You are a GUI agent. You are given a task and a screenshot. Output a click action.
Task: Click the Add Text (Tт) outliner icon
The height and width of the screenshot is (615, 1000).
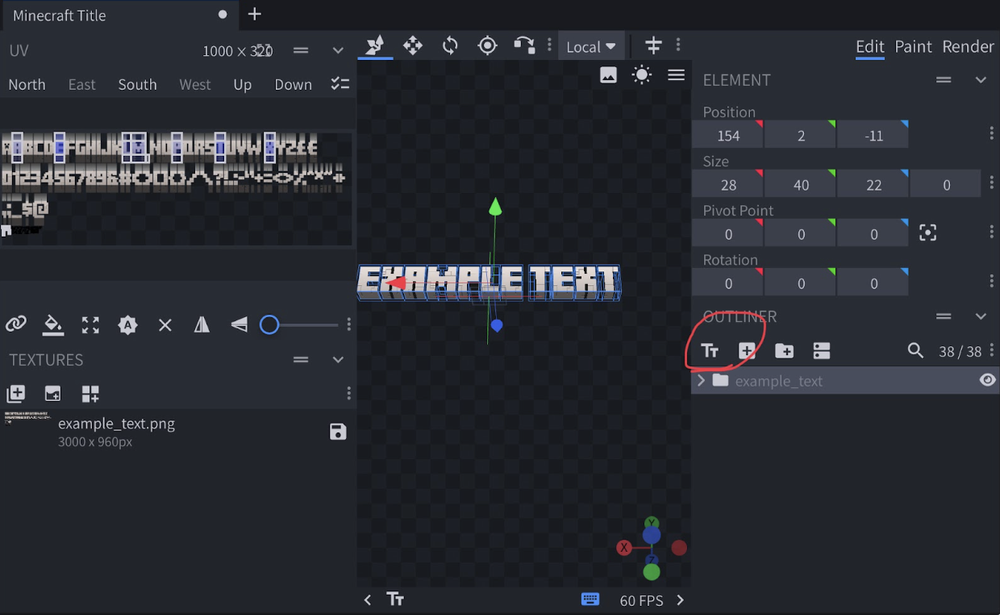click(710, 350)
